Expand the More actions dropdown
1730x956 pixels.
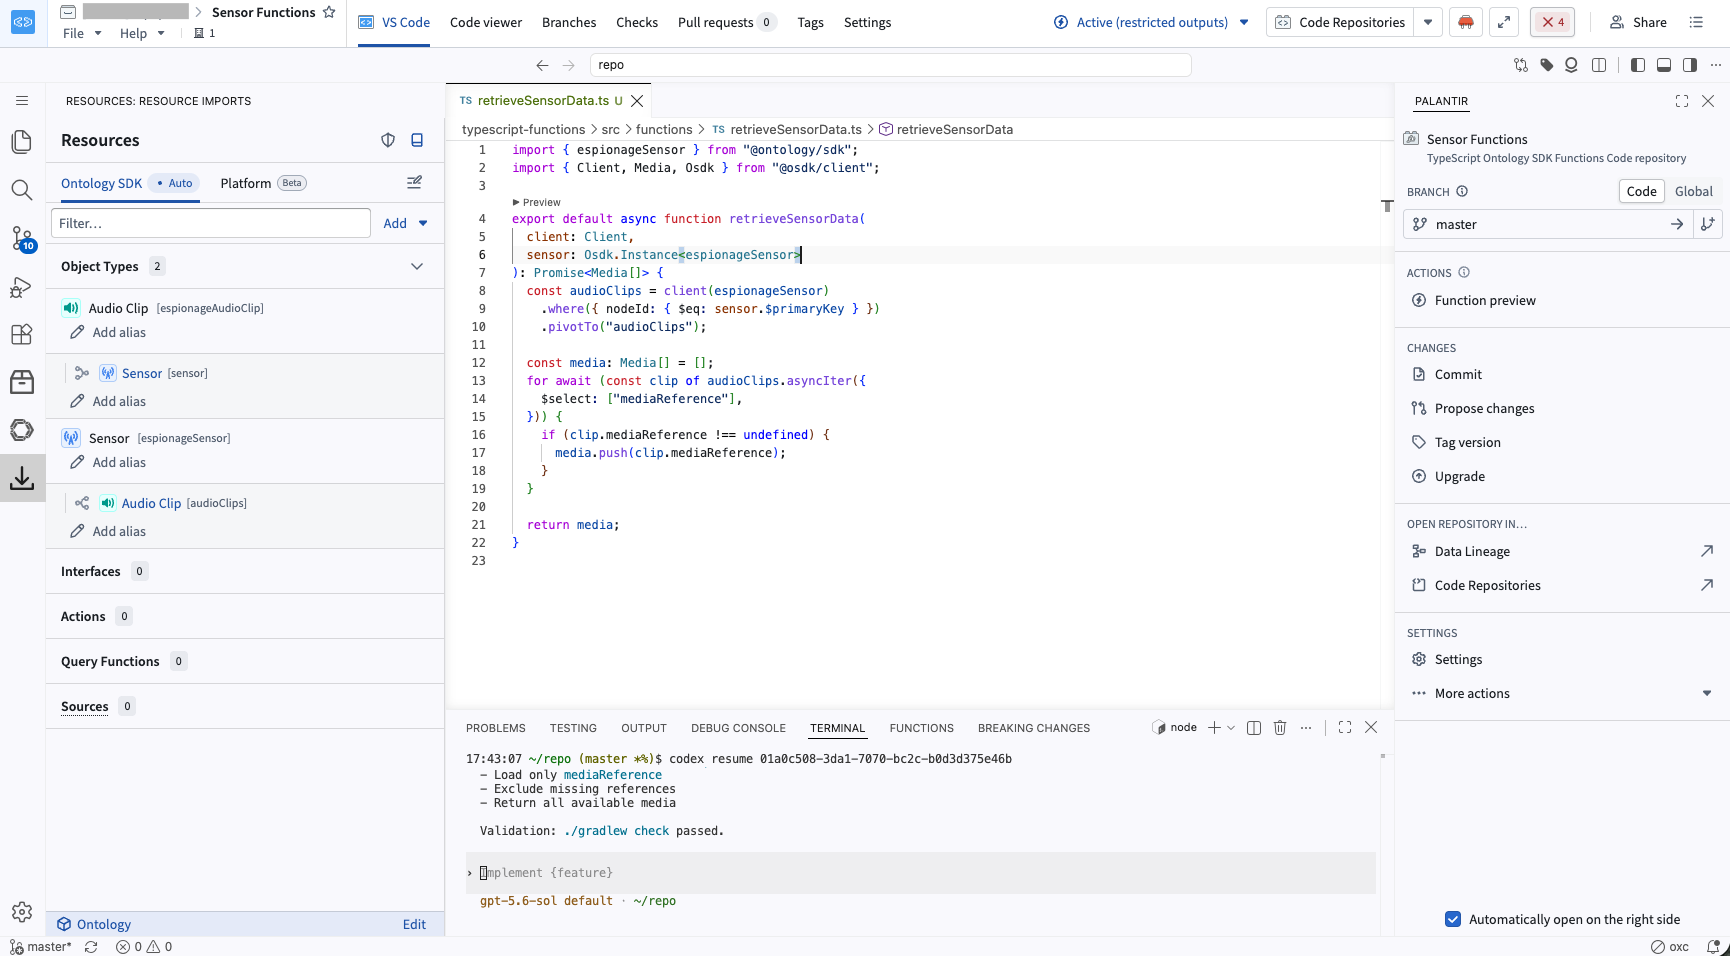click(1707, 693)
